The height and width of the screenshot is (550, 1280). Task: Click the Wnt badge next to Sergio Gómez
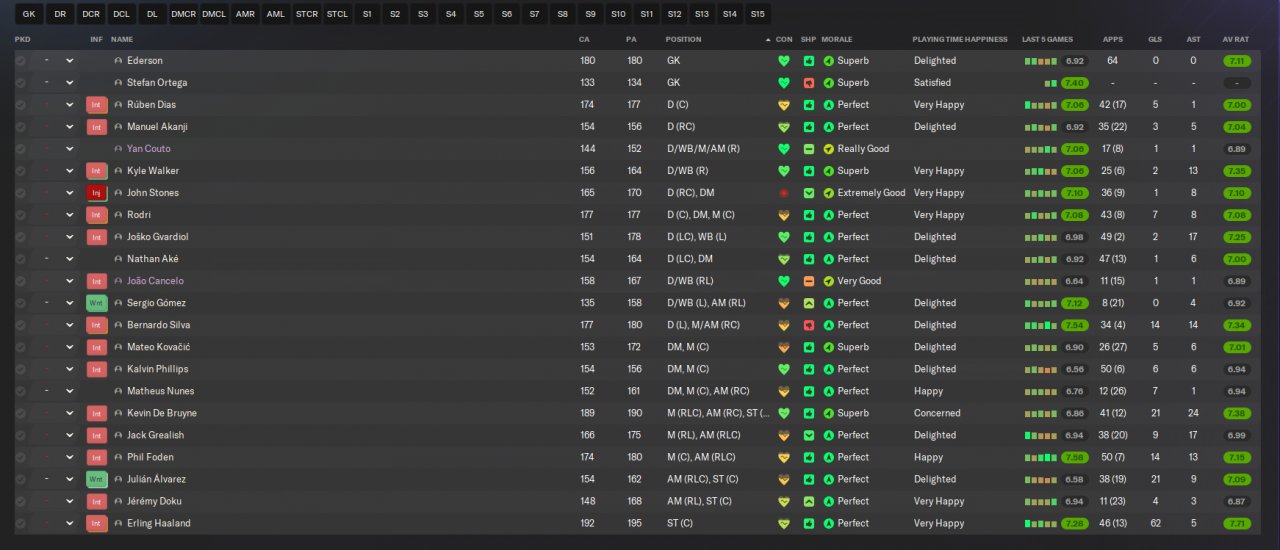[x=97, y=303]
